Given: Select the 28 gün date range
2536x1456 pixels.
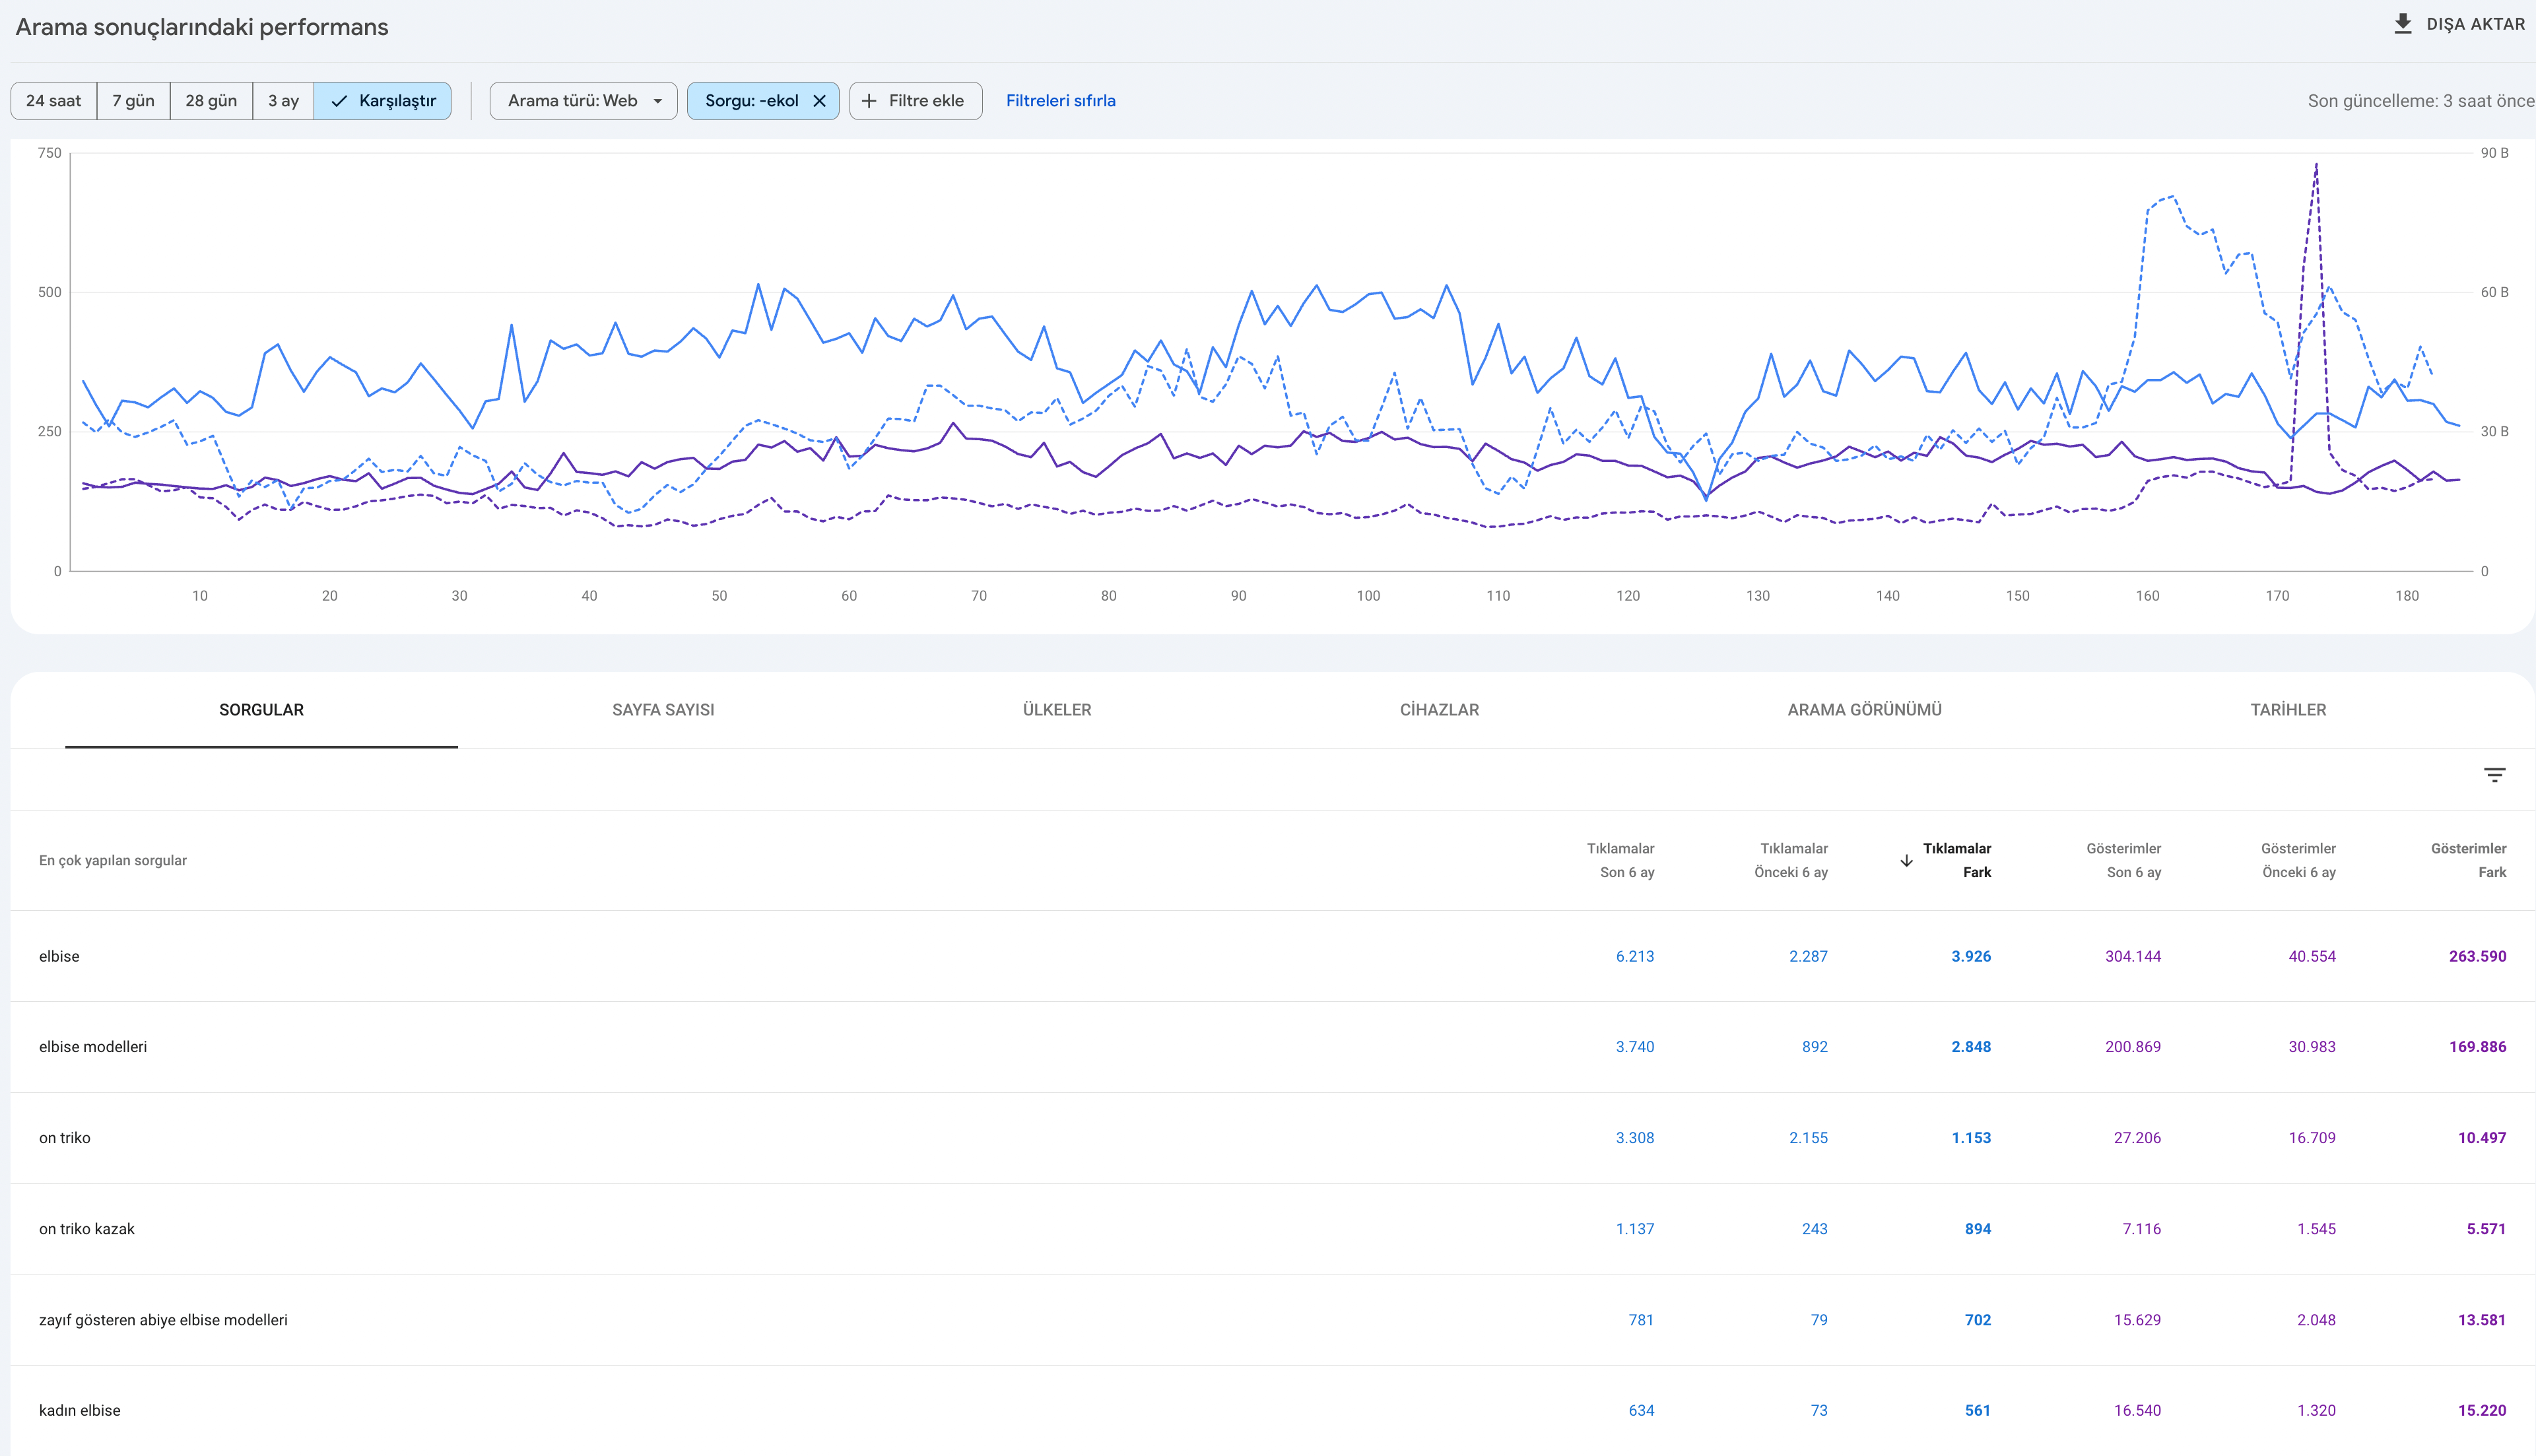Looking at the screenshot, I should point(211,101).
